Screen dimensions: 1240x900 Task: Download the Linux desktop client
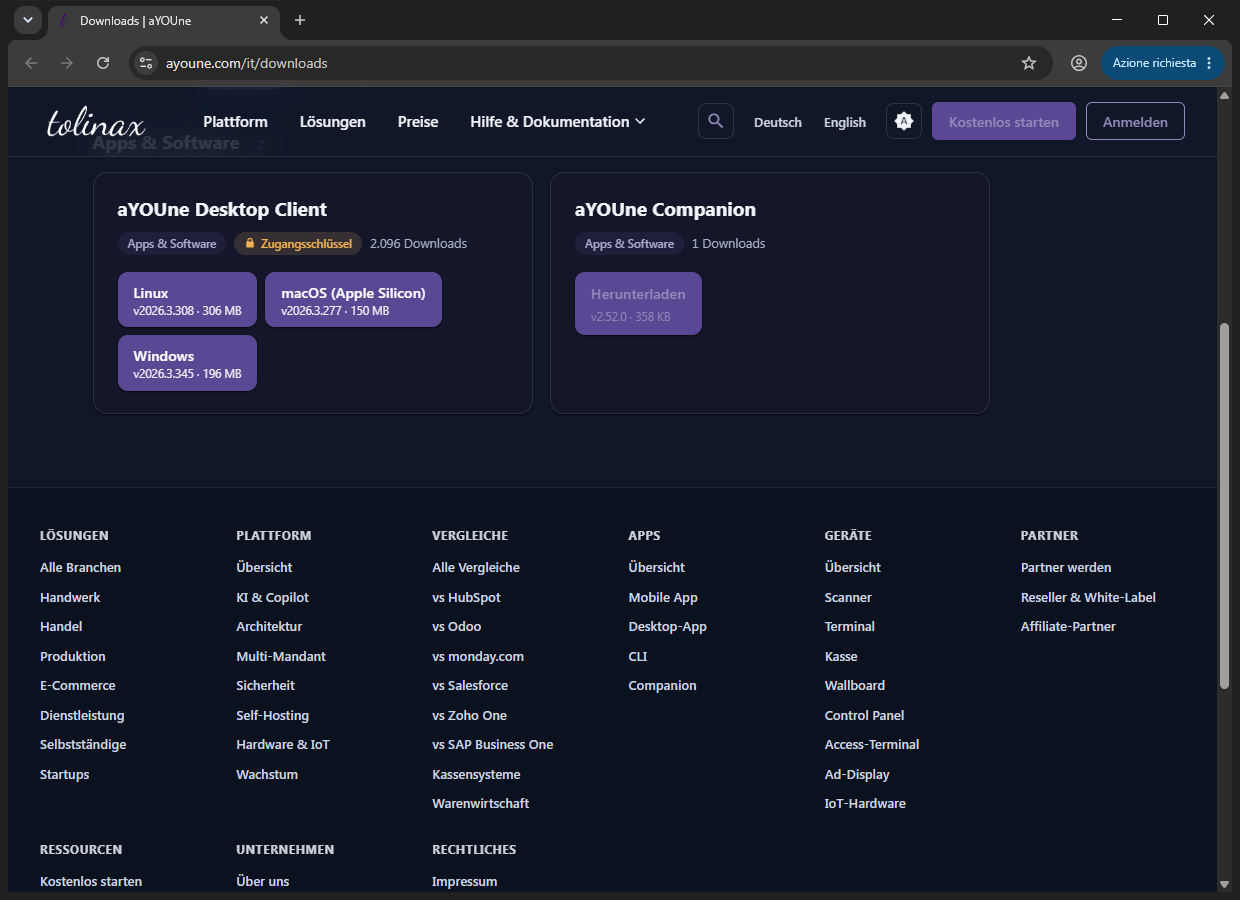click(x=187, y=300)
